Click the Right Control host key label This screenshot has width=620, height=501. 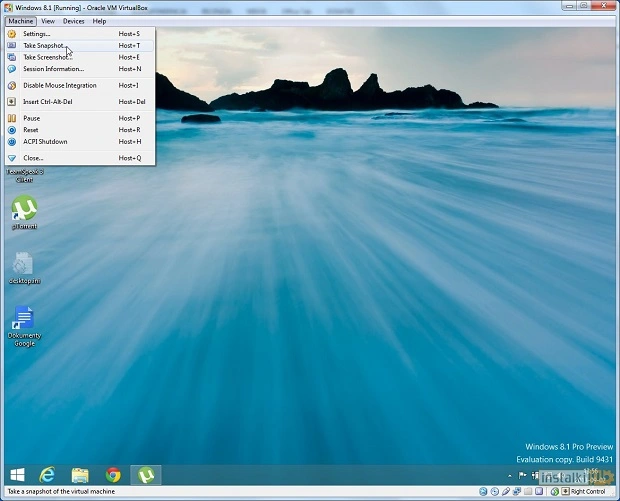[x=588, y=492]
